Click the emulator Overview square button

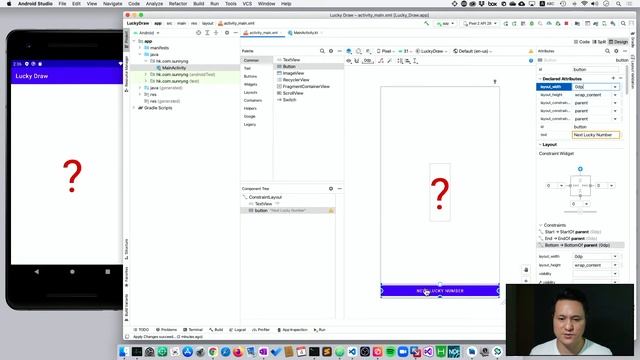coord(108,271)
